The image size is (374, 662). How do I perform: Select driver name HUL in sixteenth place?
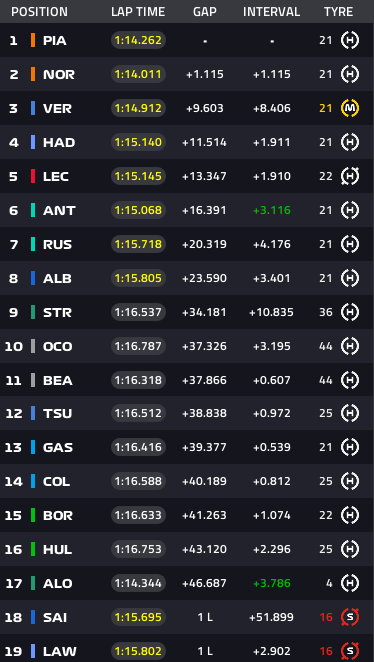pos(57,550)
